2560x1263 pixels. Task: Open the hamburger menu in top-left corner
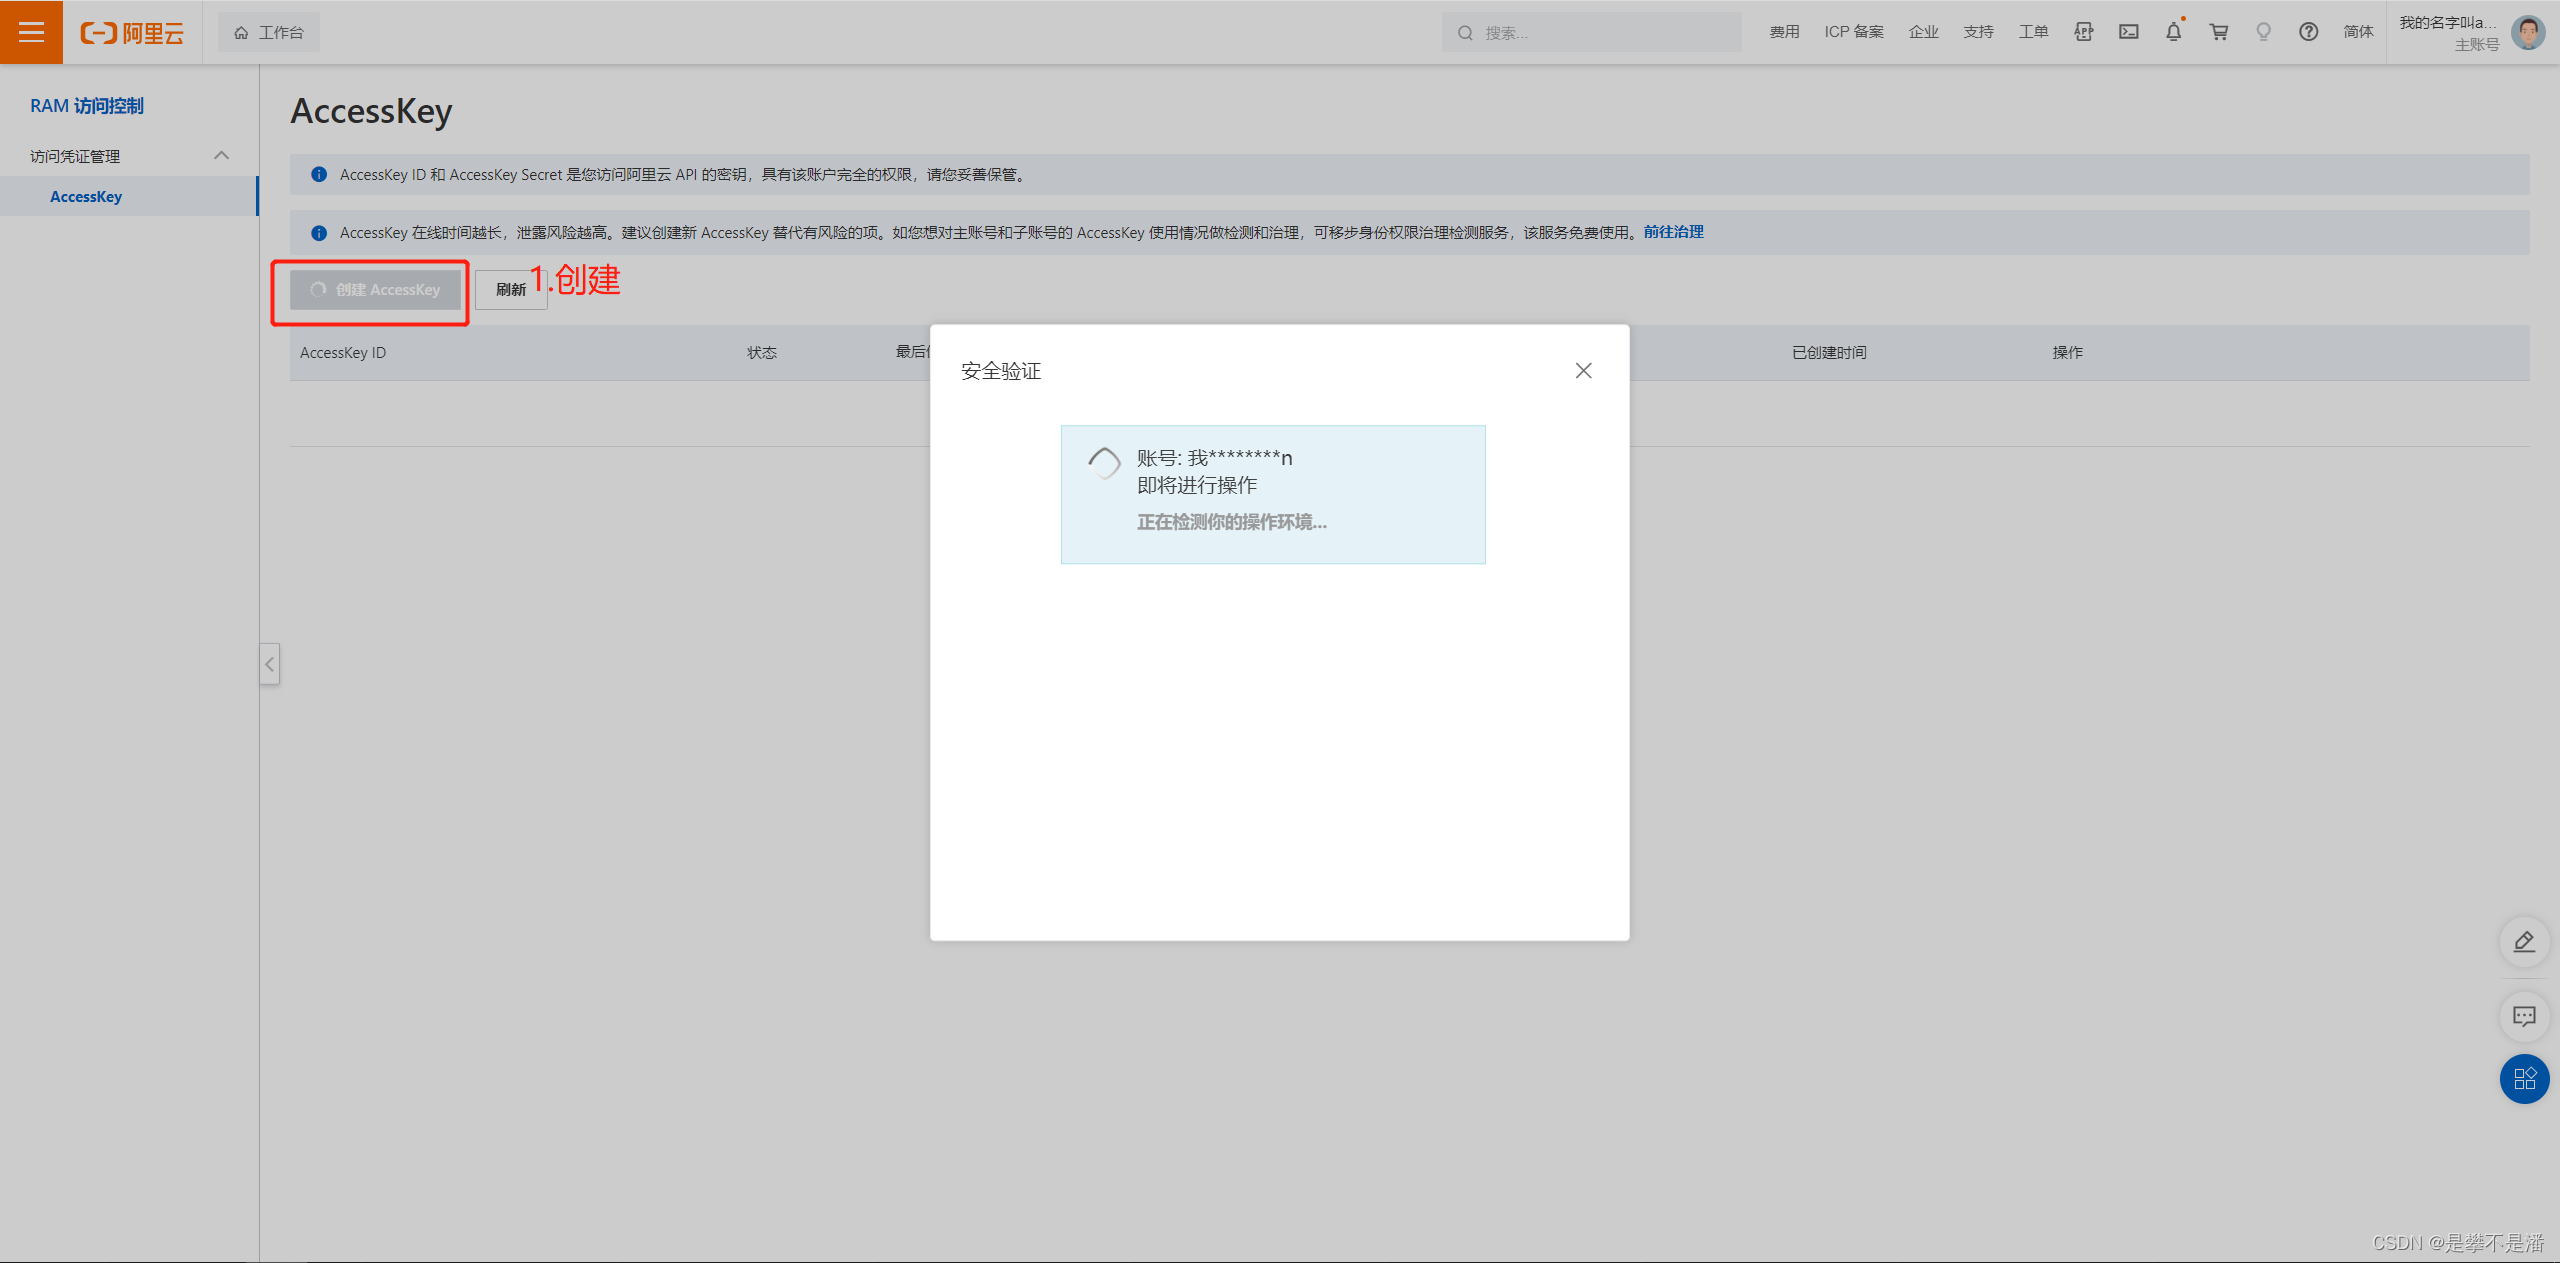(x=31, y=32)
